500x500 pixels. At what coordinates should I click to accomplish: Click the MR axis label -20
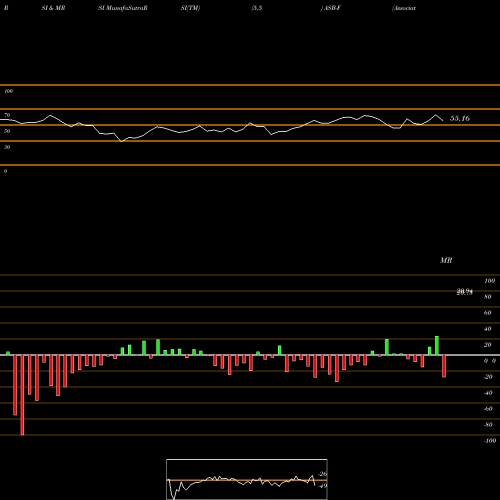pyautogui.click(x=488, y=377)
